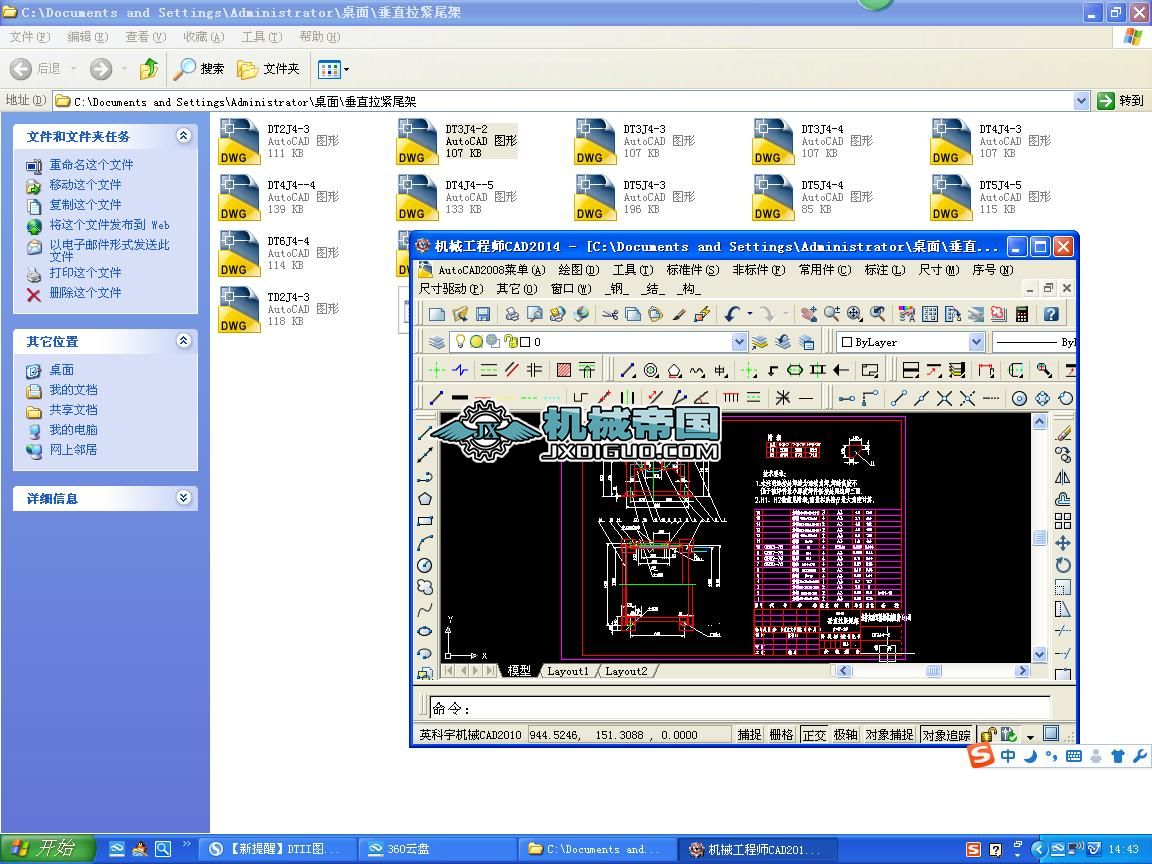Viewport: 1152px width, 864px height.
Task: Select the Move tool in right modify toolbar
Action: tap(1062, 544)
